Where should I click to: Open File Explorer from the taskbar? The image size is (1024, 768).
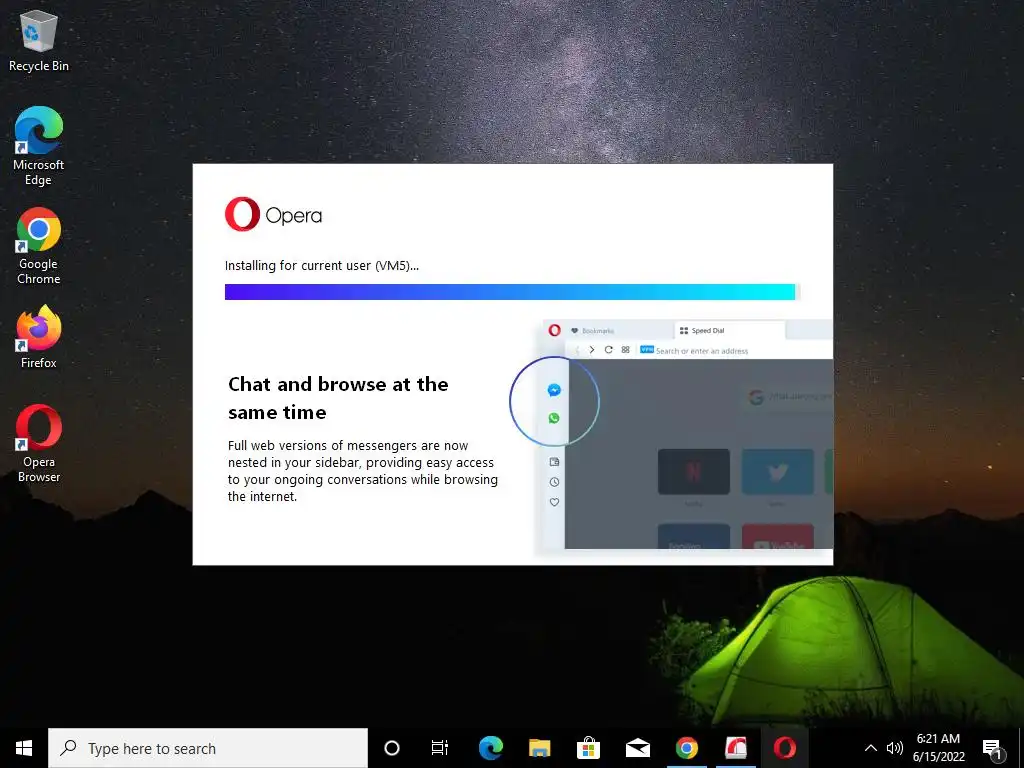pos(539,748)
